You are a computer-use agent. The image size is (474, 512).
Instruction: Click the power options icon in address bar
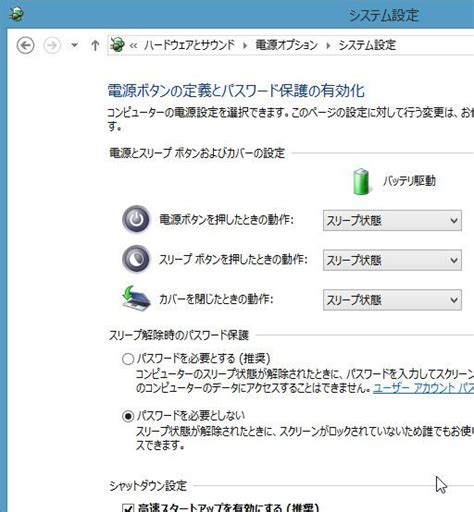coord(117,45)
